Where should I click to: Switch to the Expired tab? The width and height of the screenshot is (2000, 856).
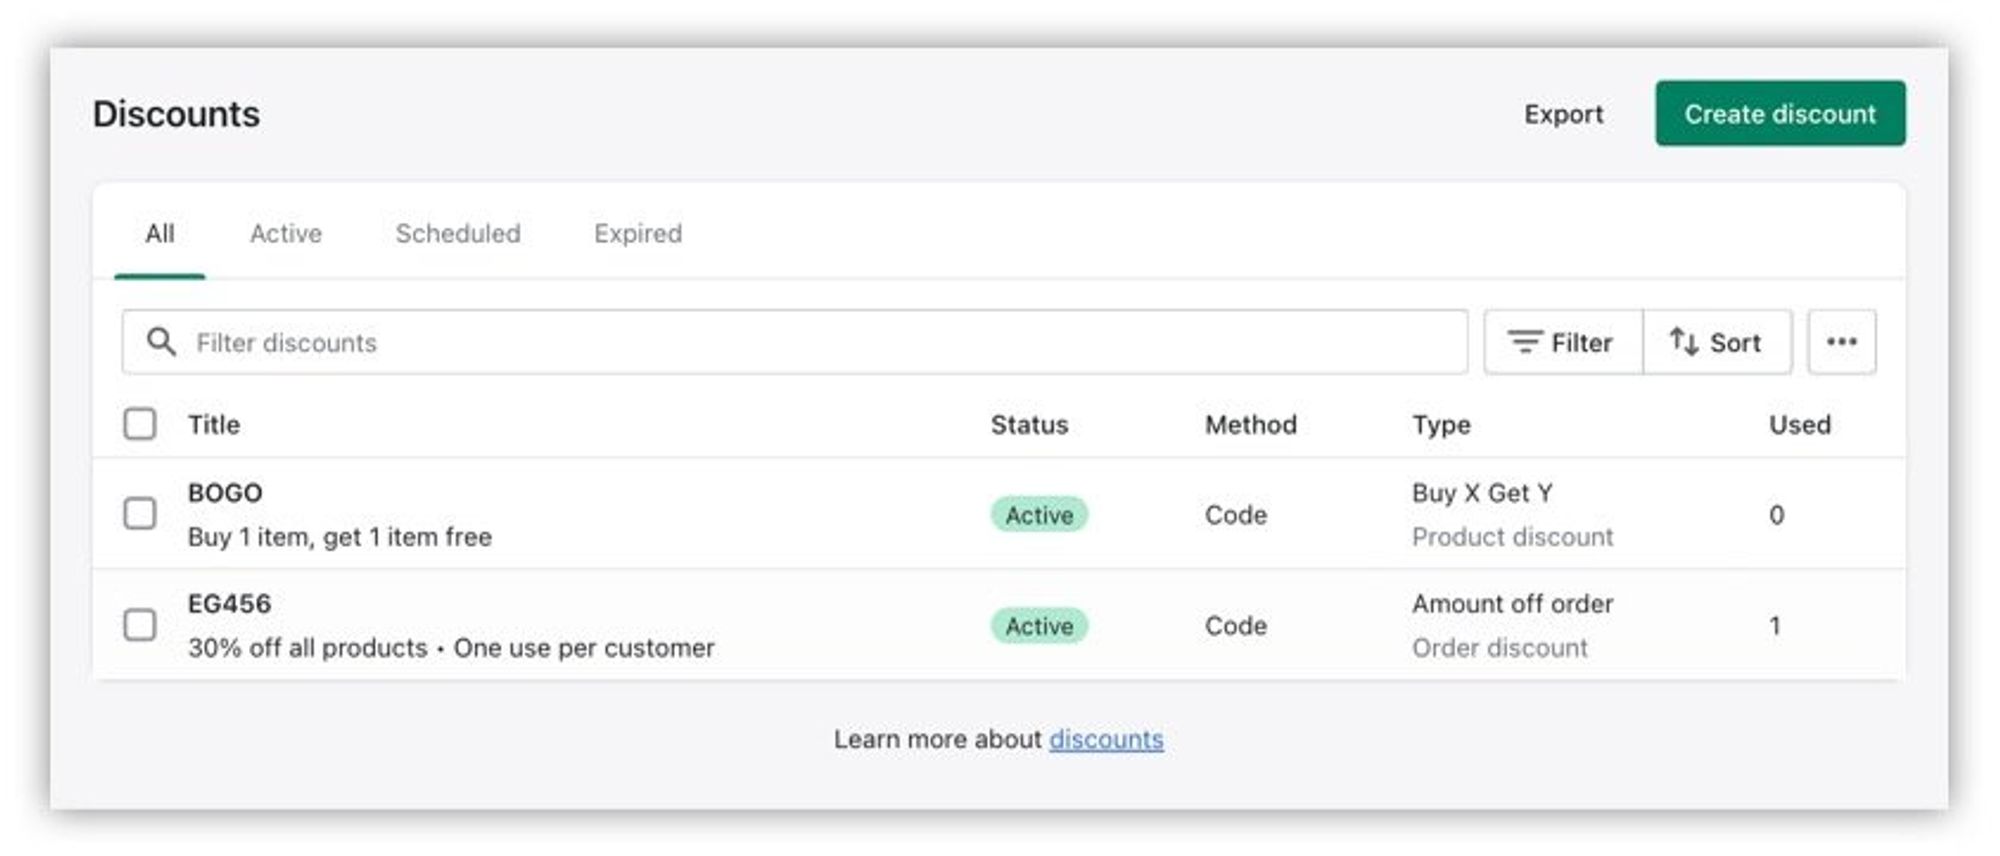(x=638, y=233)
